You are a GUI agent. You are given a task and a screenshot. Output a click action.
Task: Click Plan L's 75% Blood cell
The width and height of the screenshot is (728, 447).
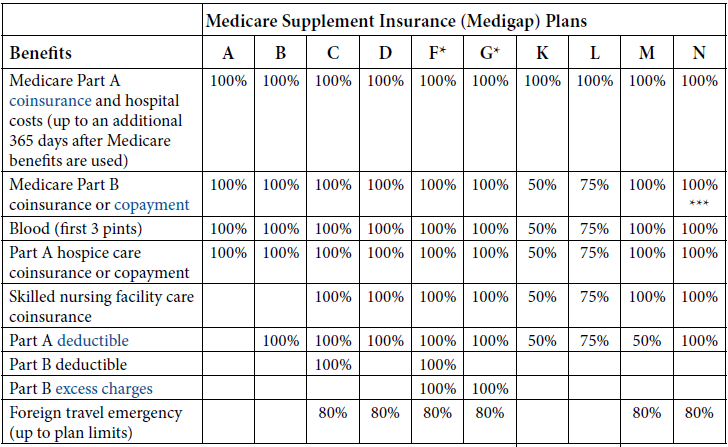click(594, 229)
